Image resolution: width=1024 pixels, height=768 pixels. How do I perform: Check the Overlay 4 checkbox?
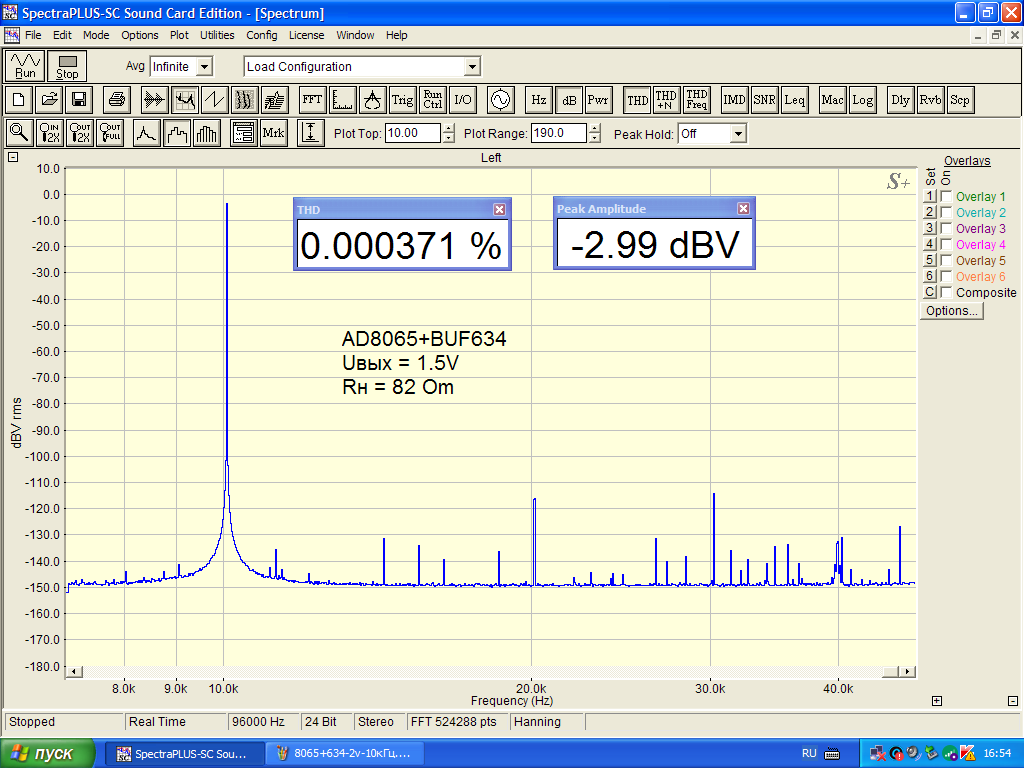click(x=946, y=245)
